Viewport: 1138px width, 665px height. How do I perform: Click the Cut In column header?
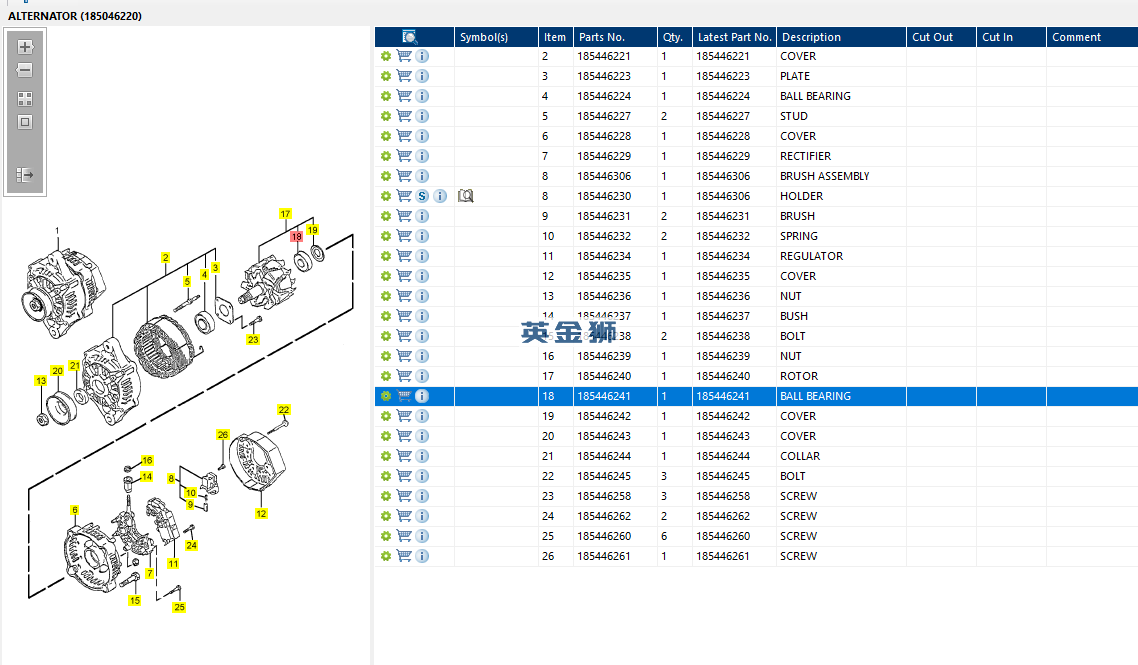1011,37
